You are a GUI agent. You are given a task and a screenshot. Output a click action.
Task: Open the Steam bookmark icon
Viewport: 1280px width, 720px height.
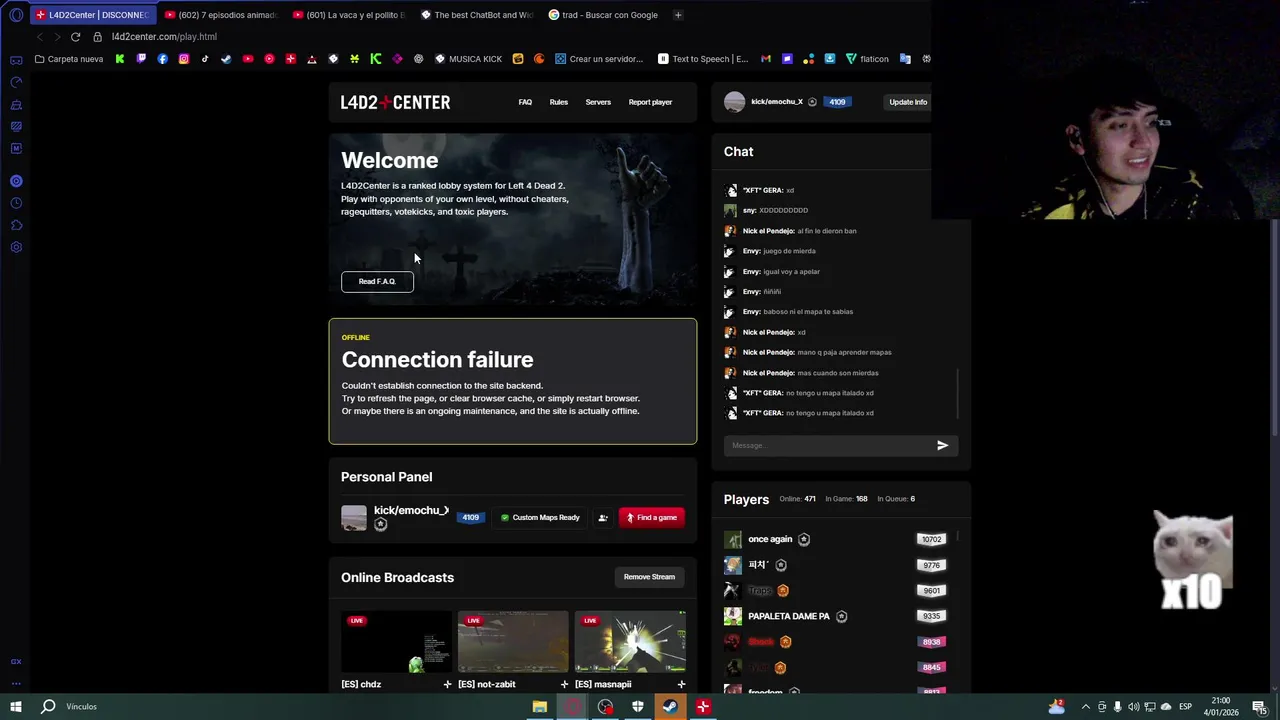point(226,59)
